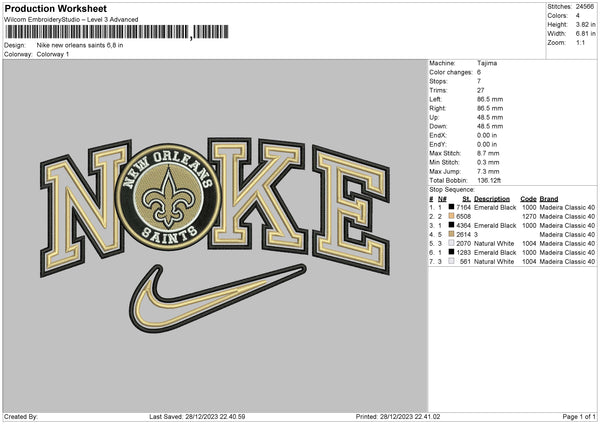The image size is (600, 424).
Task: Click the 'Left:' label
Action: (435, 99)
